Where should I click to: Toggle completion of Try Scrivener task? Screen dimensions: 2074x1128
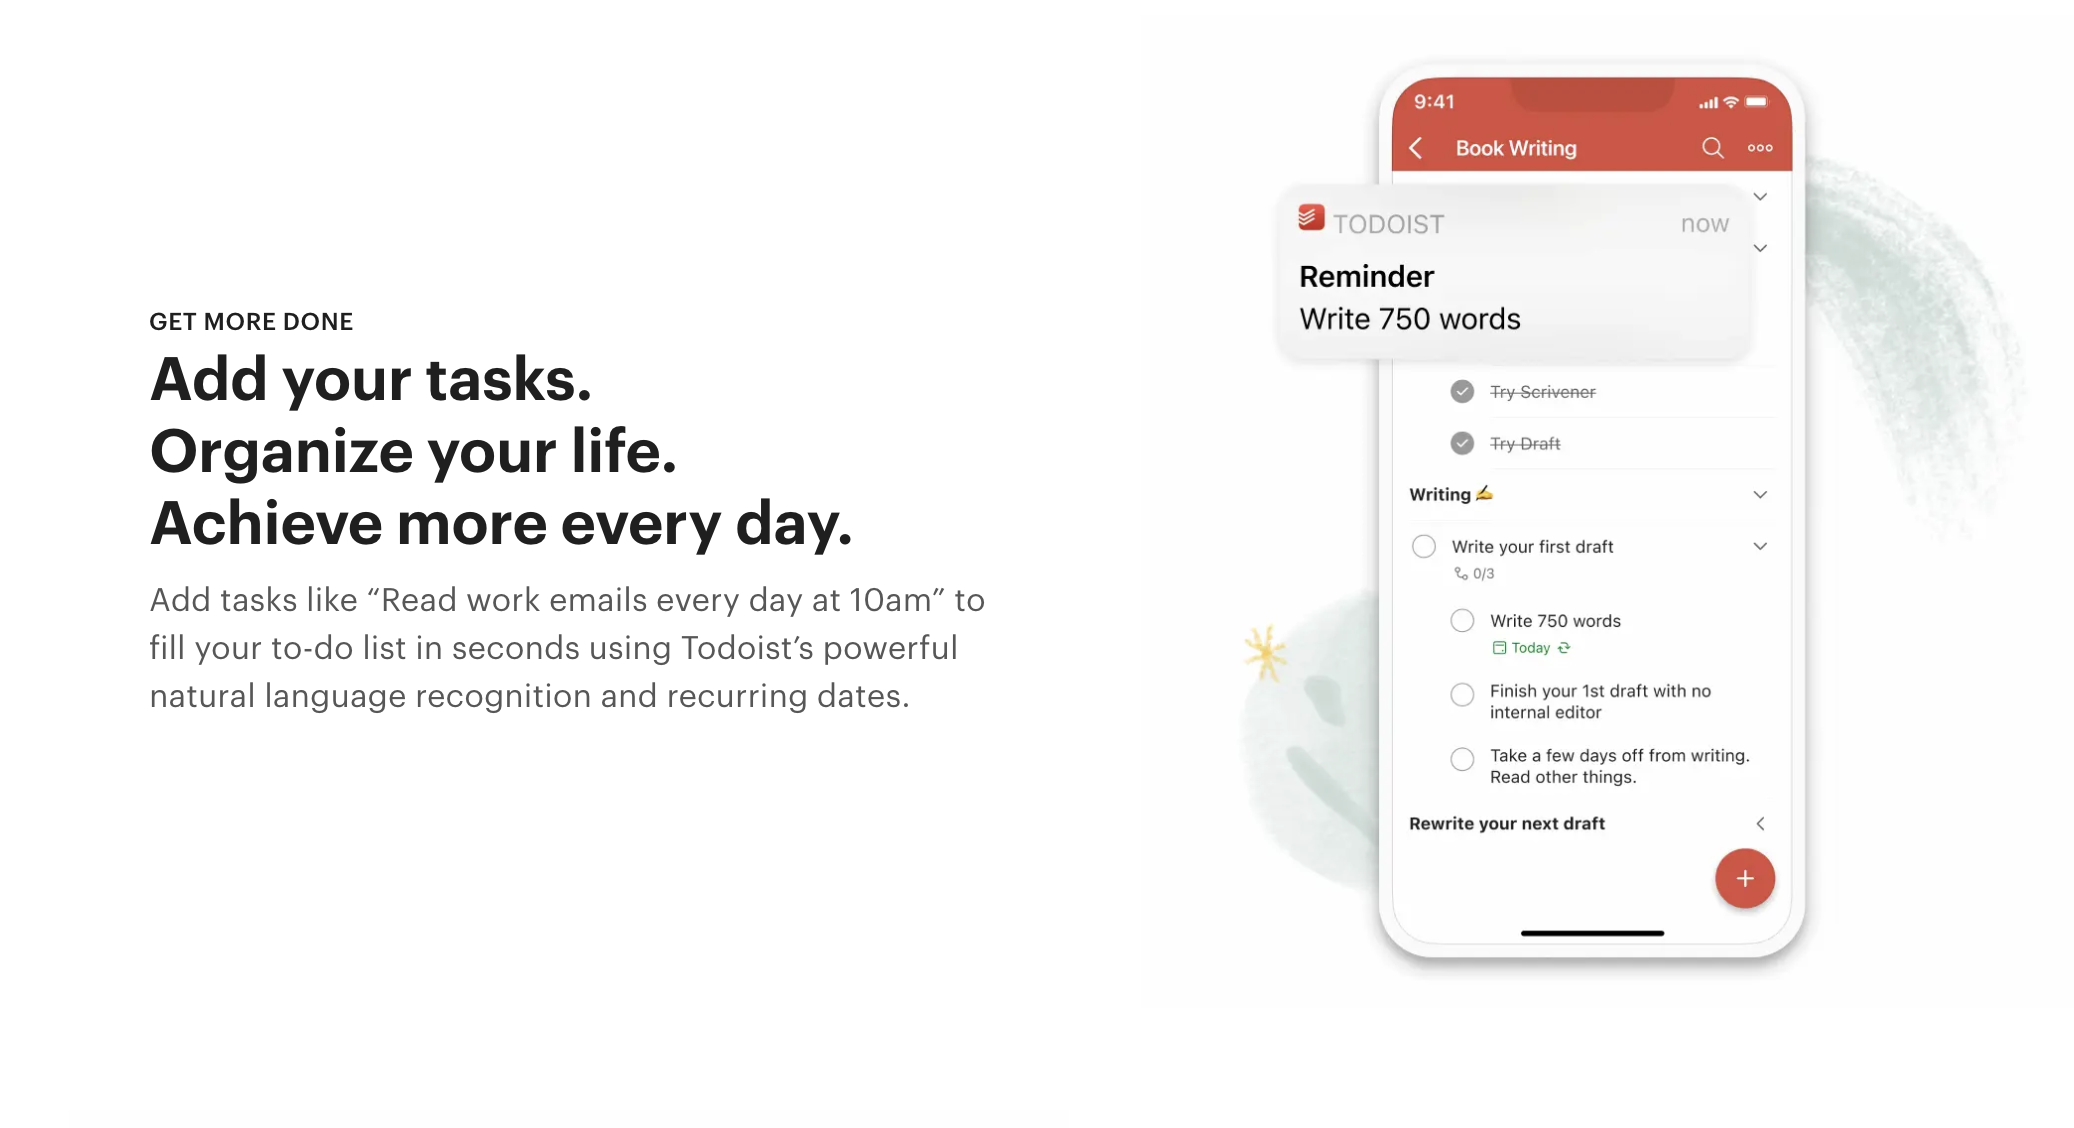pos(1461,390)
